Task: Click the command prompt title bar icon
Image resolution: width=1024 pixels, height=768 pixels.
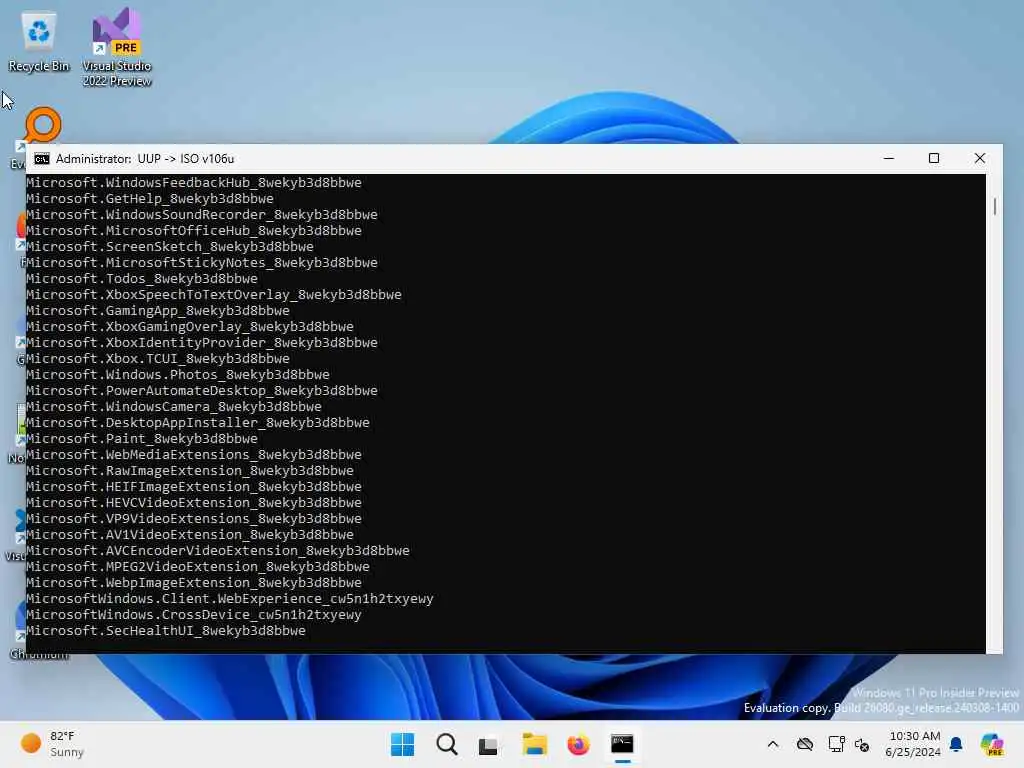Action: pos(42,159)
